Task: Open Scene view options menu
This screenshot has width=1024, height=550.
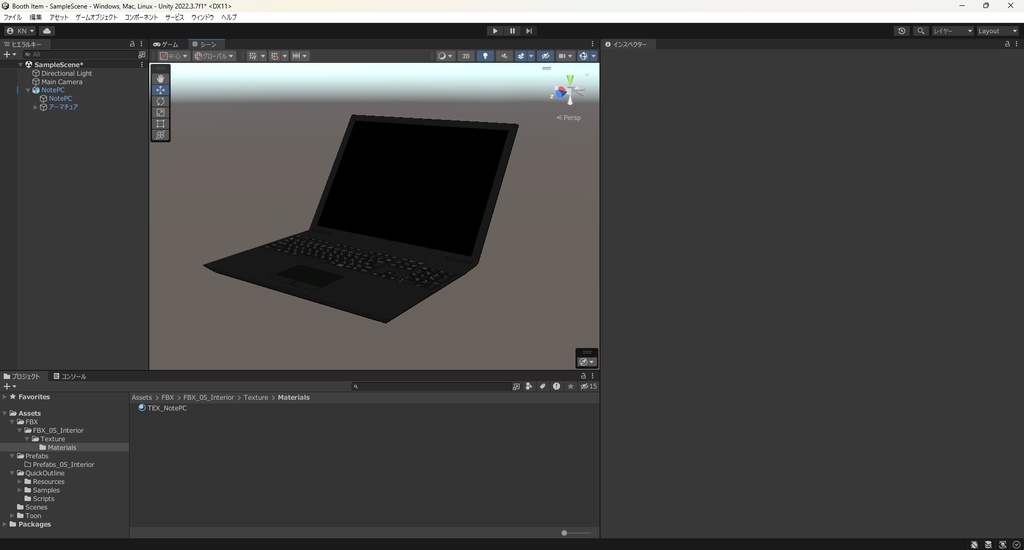Action: coord(592,44)
